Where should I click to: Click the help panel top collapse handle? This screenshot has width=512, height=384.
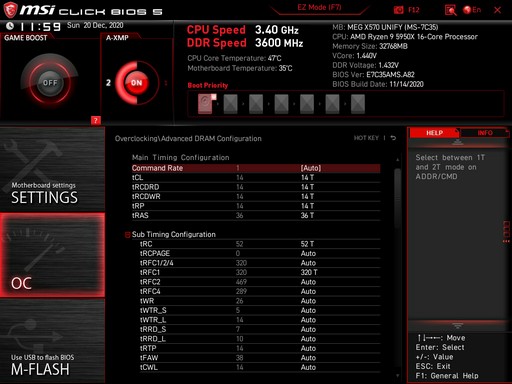pos(457,143)
